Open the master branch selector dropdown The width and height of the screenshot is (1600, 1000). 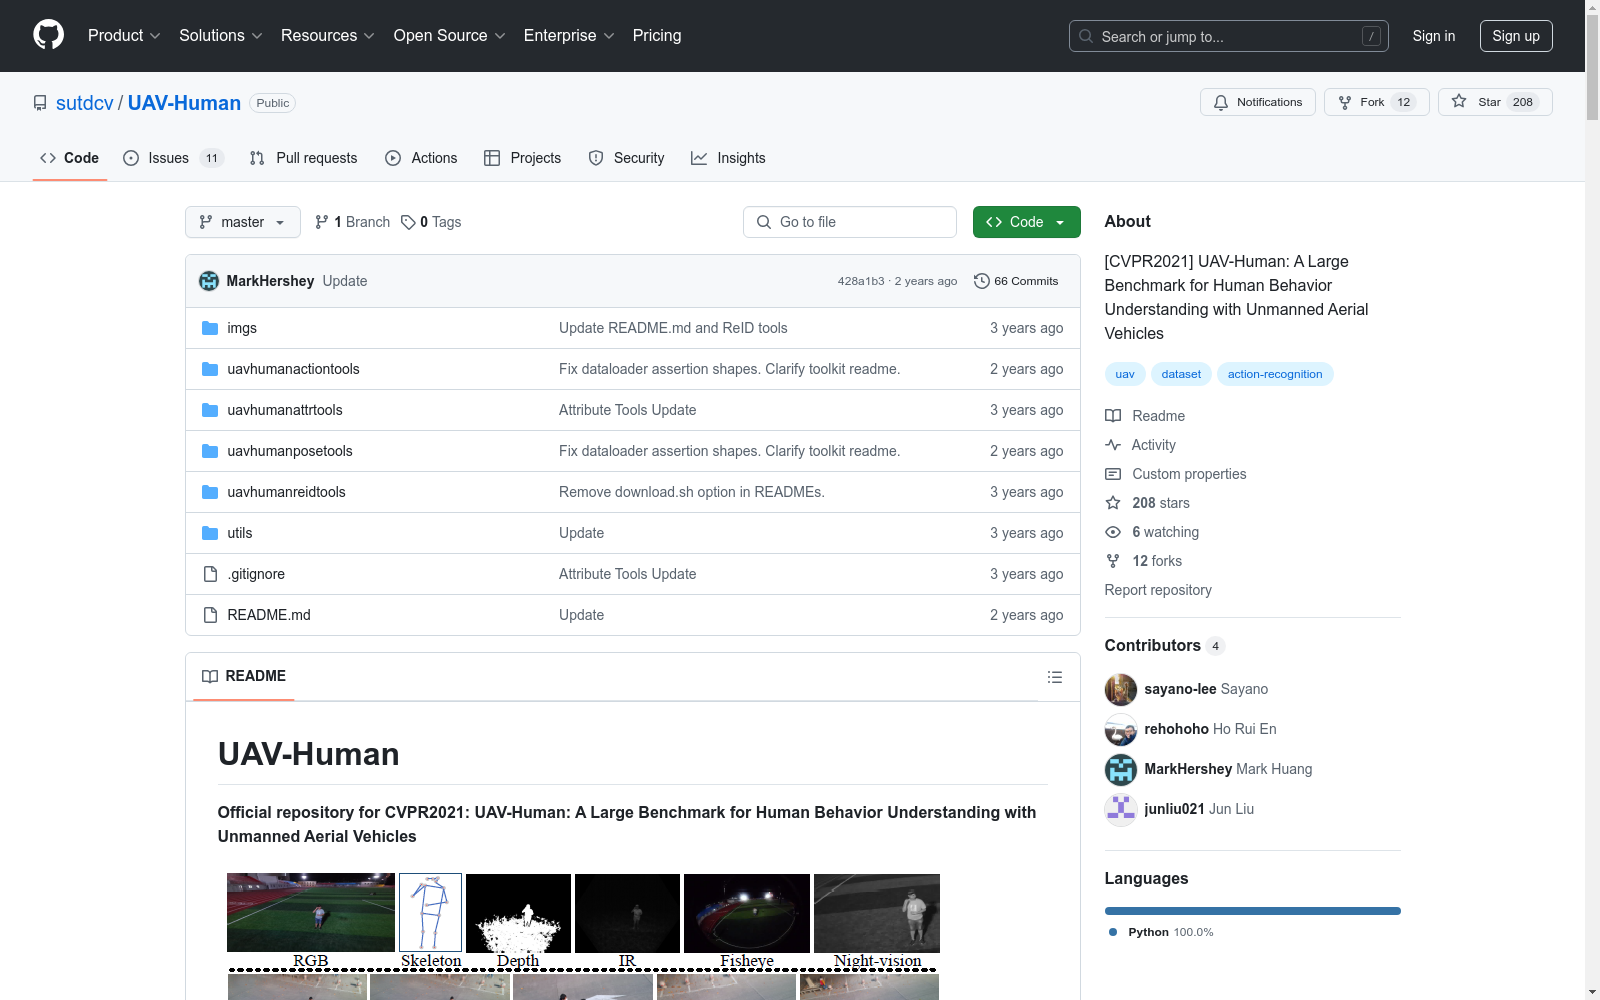[243, 222]
